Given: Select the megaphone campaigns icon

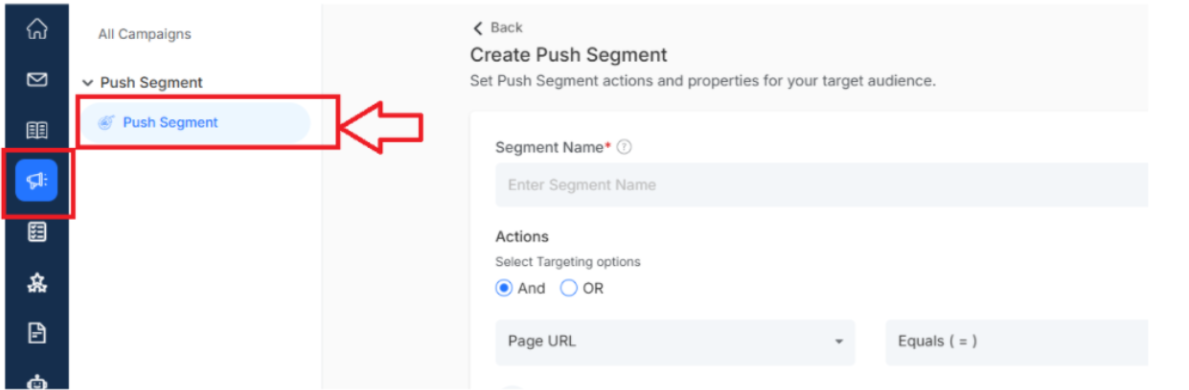Looking at the screenshot, I should 36,181.
